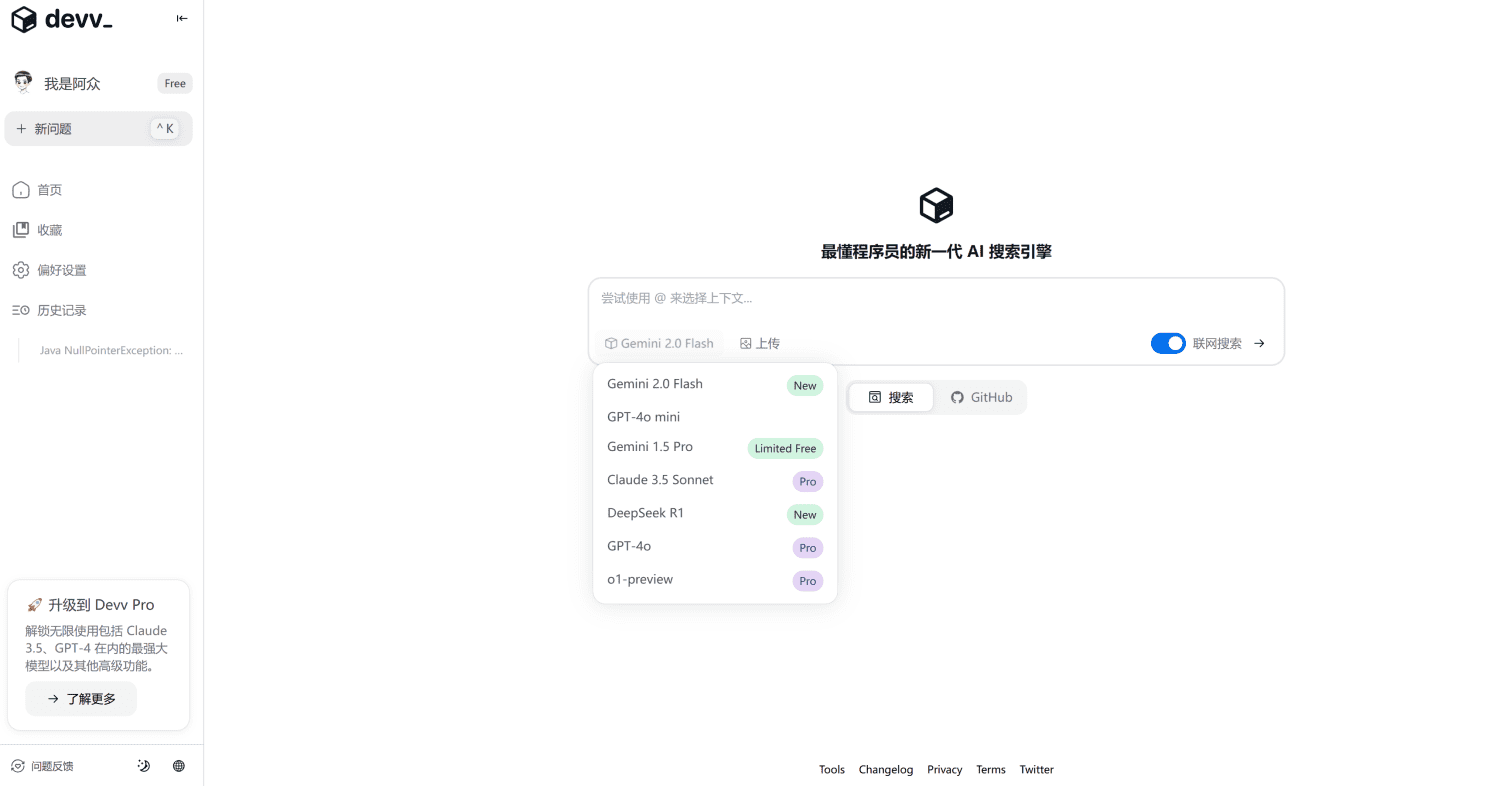Click 了解更多 in the Devv Pro card
1500x786 pixels.
pyautogui.click(x=81, y=699)
